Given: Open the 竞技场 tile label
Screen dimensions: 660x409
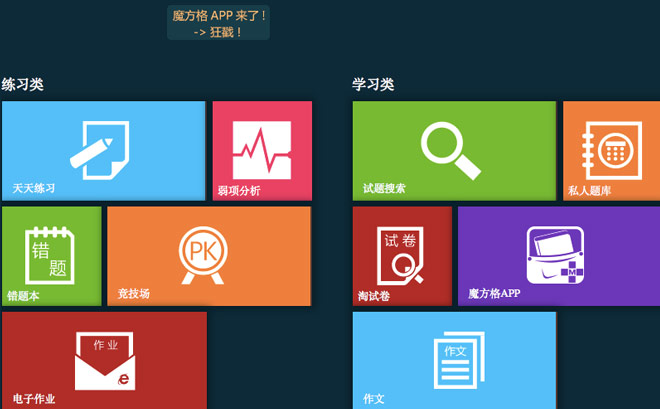Looking at the screenshot, I should (134, 294).
